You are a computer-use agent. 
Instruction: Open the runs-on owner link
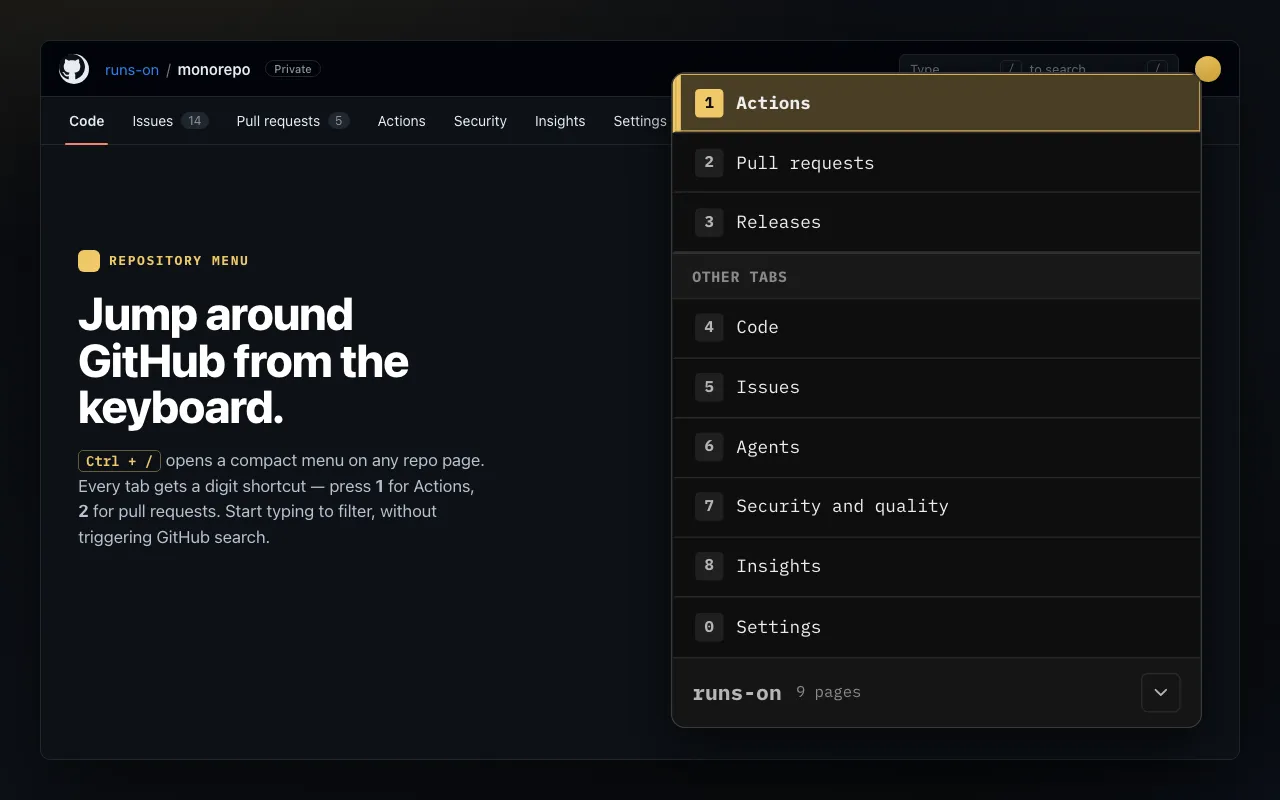(x=132, y=70)
